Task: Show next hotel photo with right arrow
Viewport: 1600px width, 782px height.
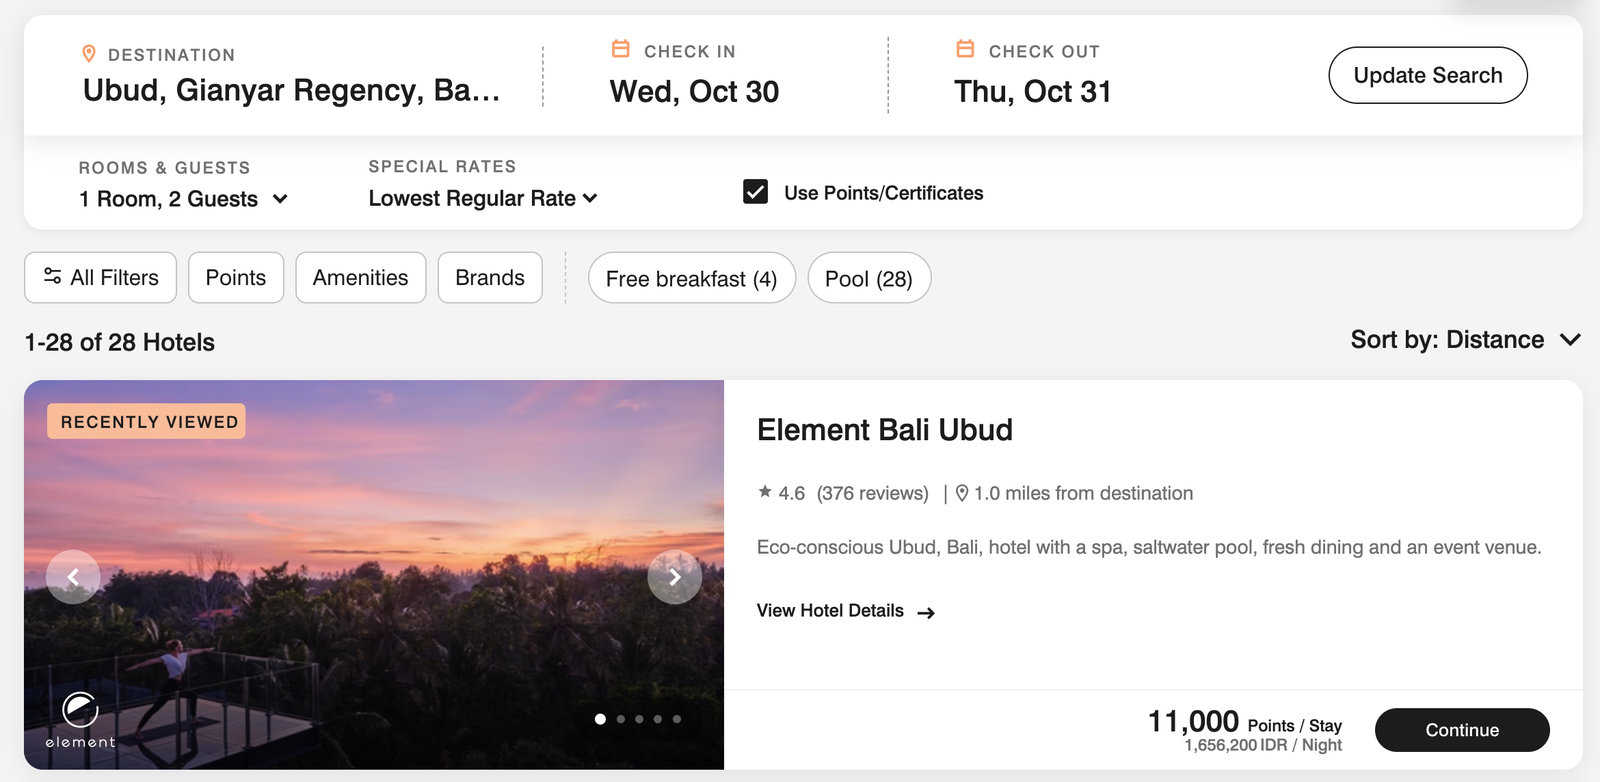Action: [x=675, y=577]
